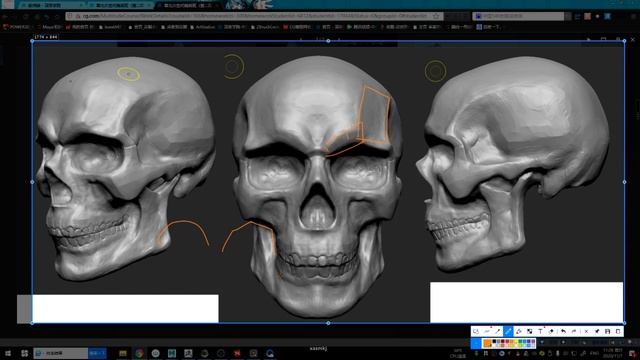Viewport: 640px width, 360px height.
Task: Focus the browser address bar
Action: click(253, 16)
